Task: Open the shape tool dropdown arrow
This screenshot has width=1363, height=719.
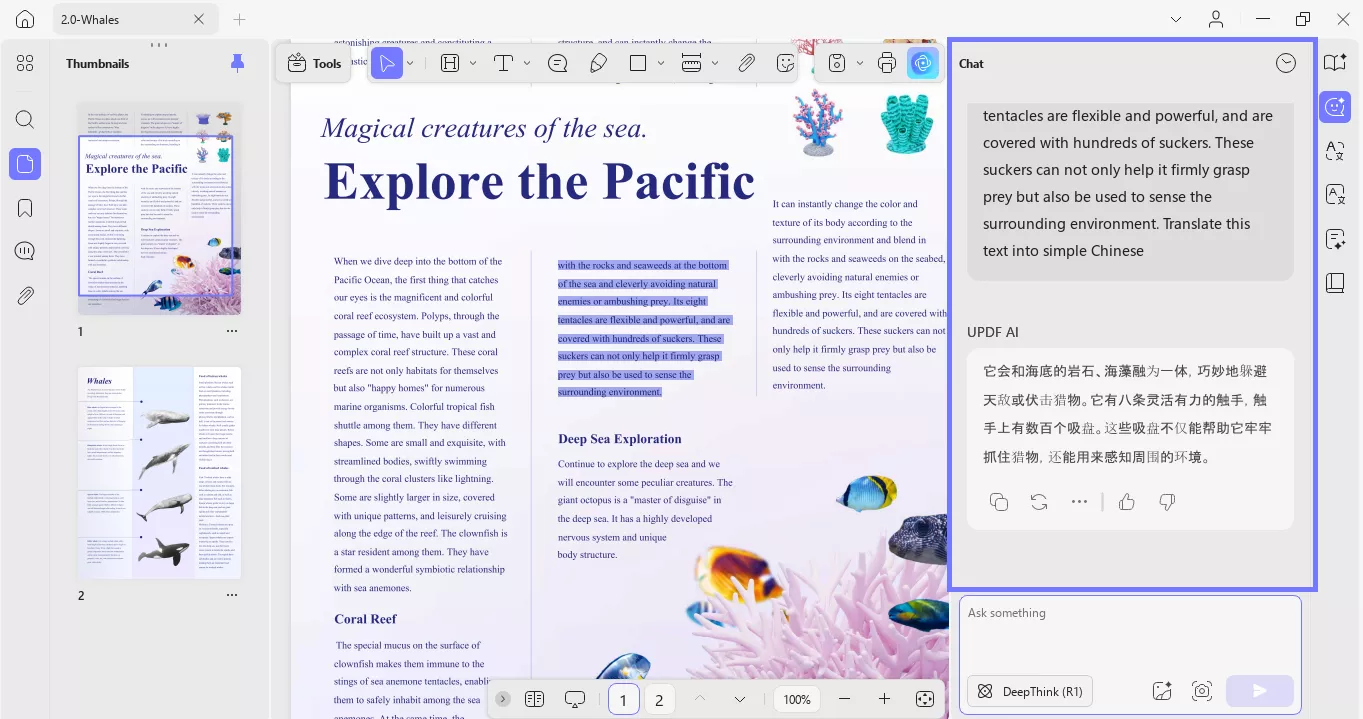Action: (661, 63)
